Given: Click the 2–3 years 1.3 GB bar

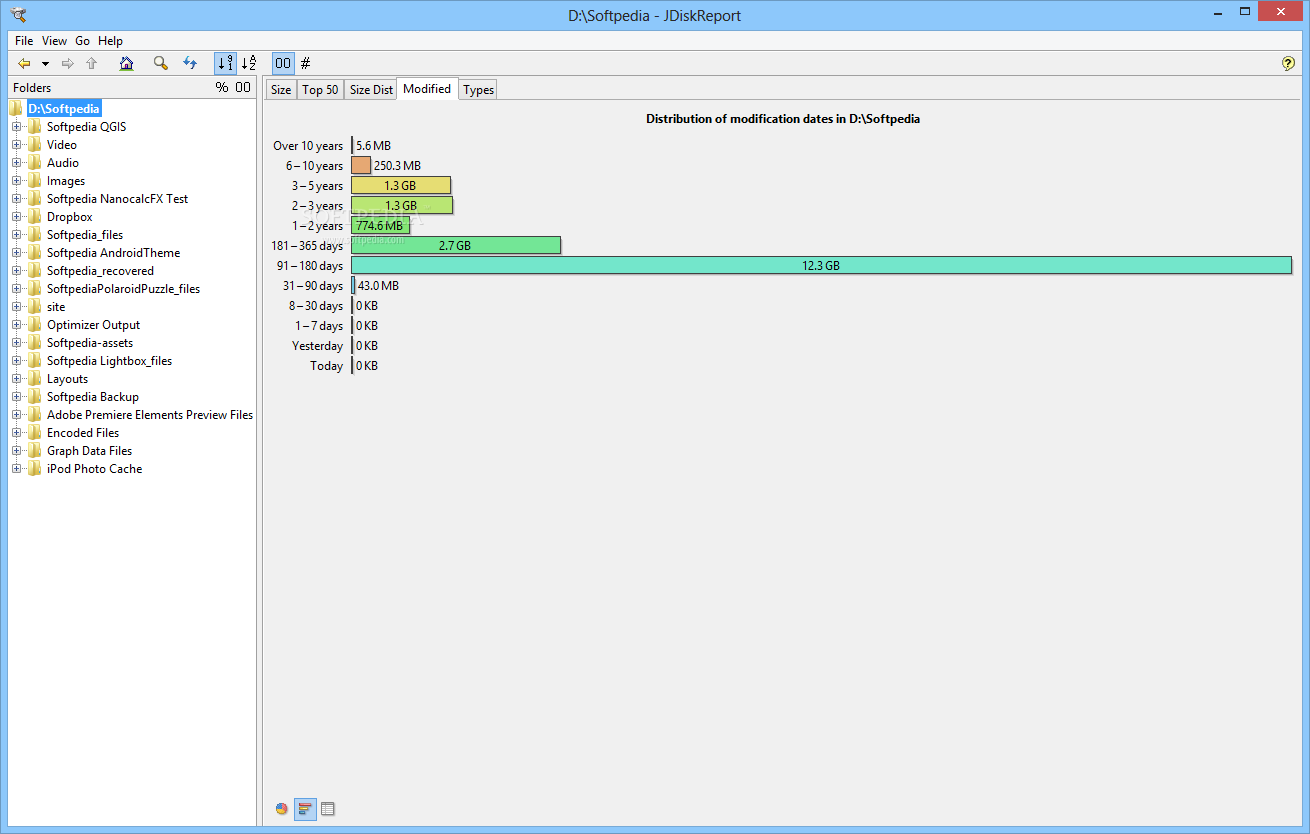Looking at the screenshot, I should click(402, 205).
